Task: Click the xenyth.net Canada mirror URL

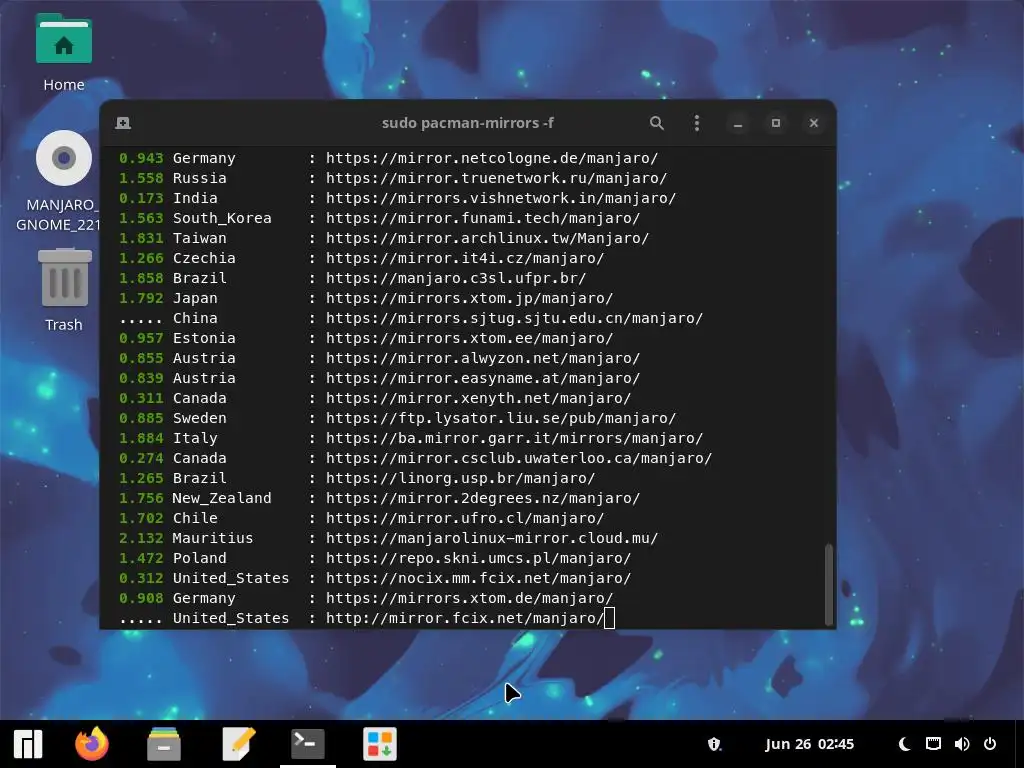Action: (x=478, y=398)
